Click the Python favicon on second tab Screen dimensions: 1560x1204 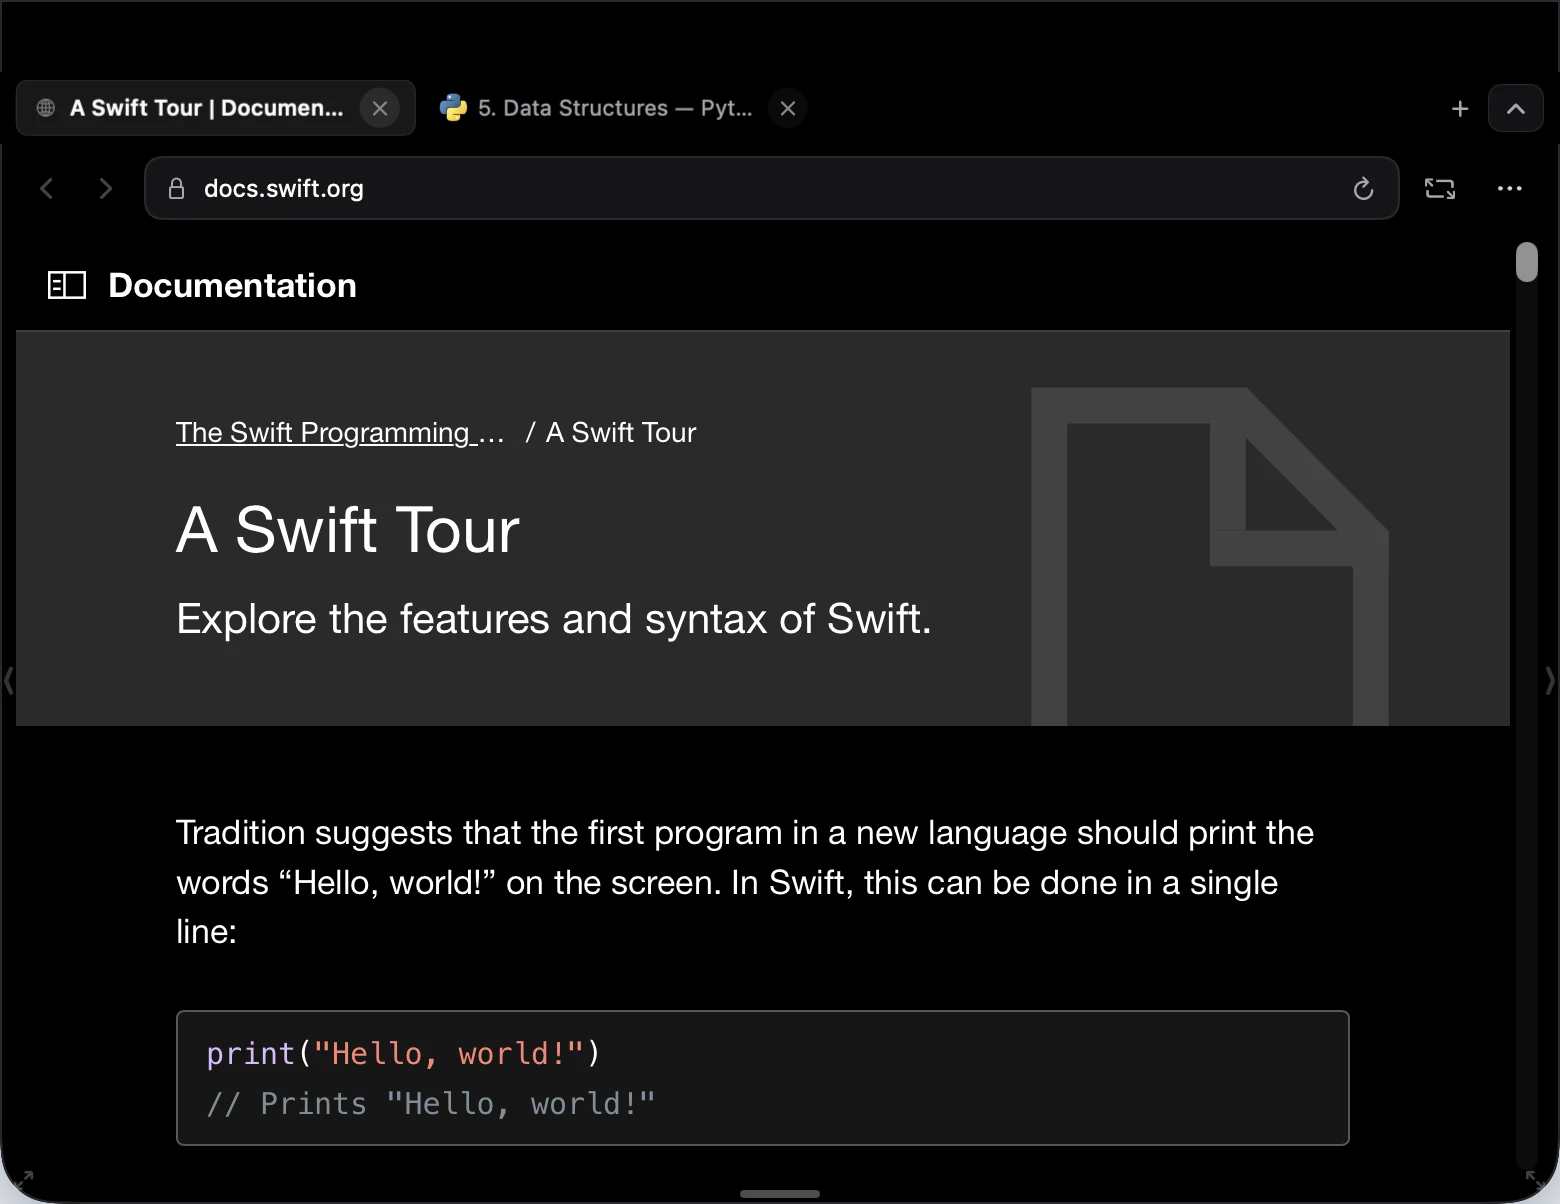(x=453, y=108)
